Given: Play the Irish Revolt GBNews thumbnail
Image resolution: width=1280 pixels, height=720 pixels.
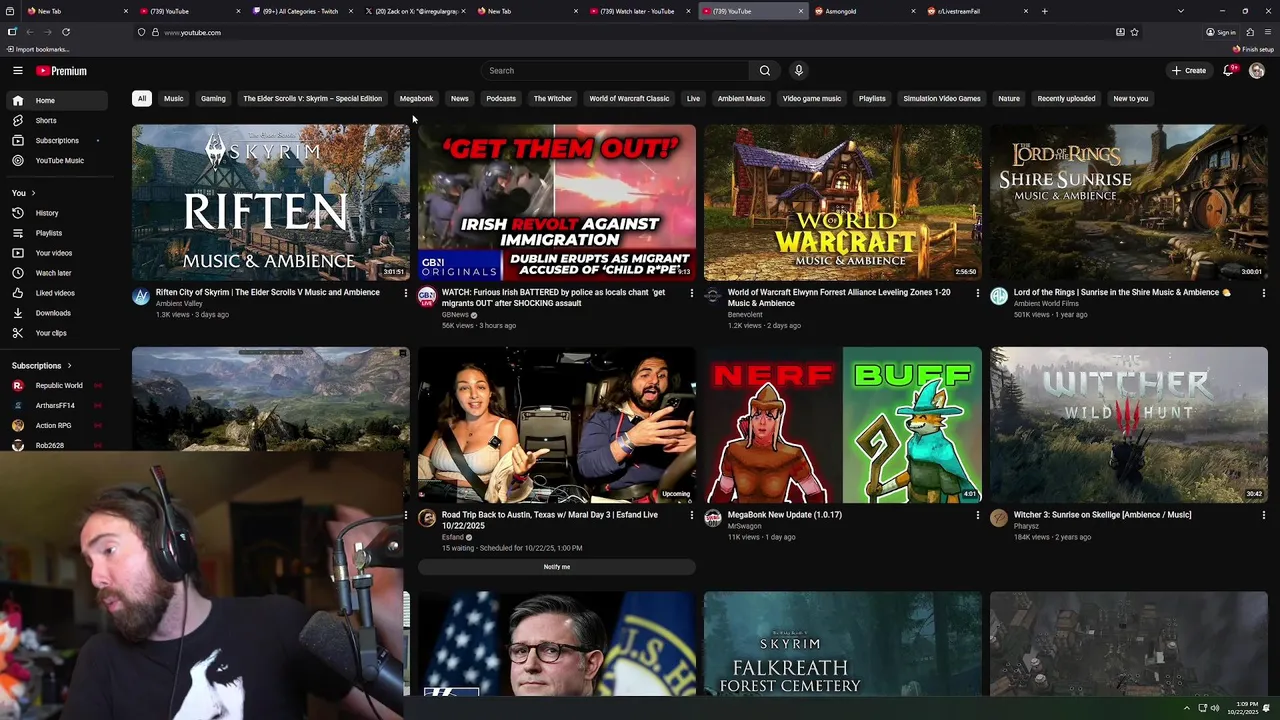Looking at the screenshot, I should tap(557, 203).
